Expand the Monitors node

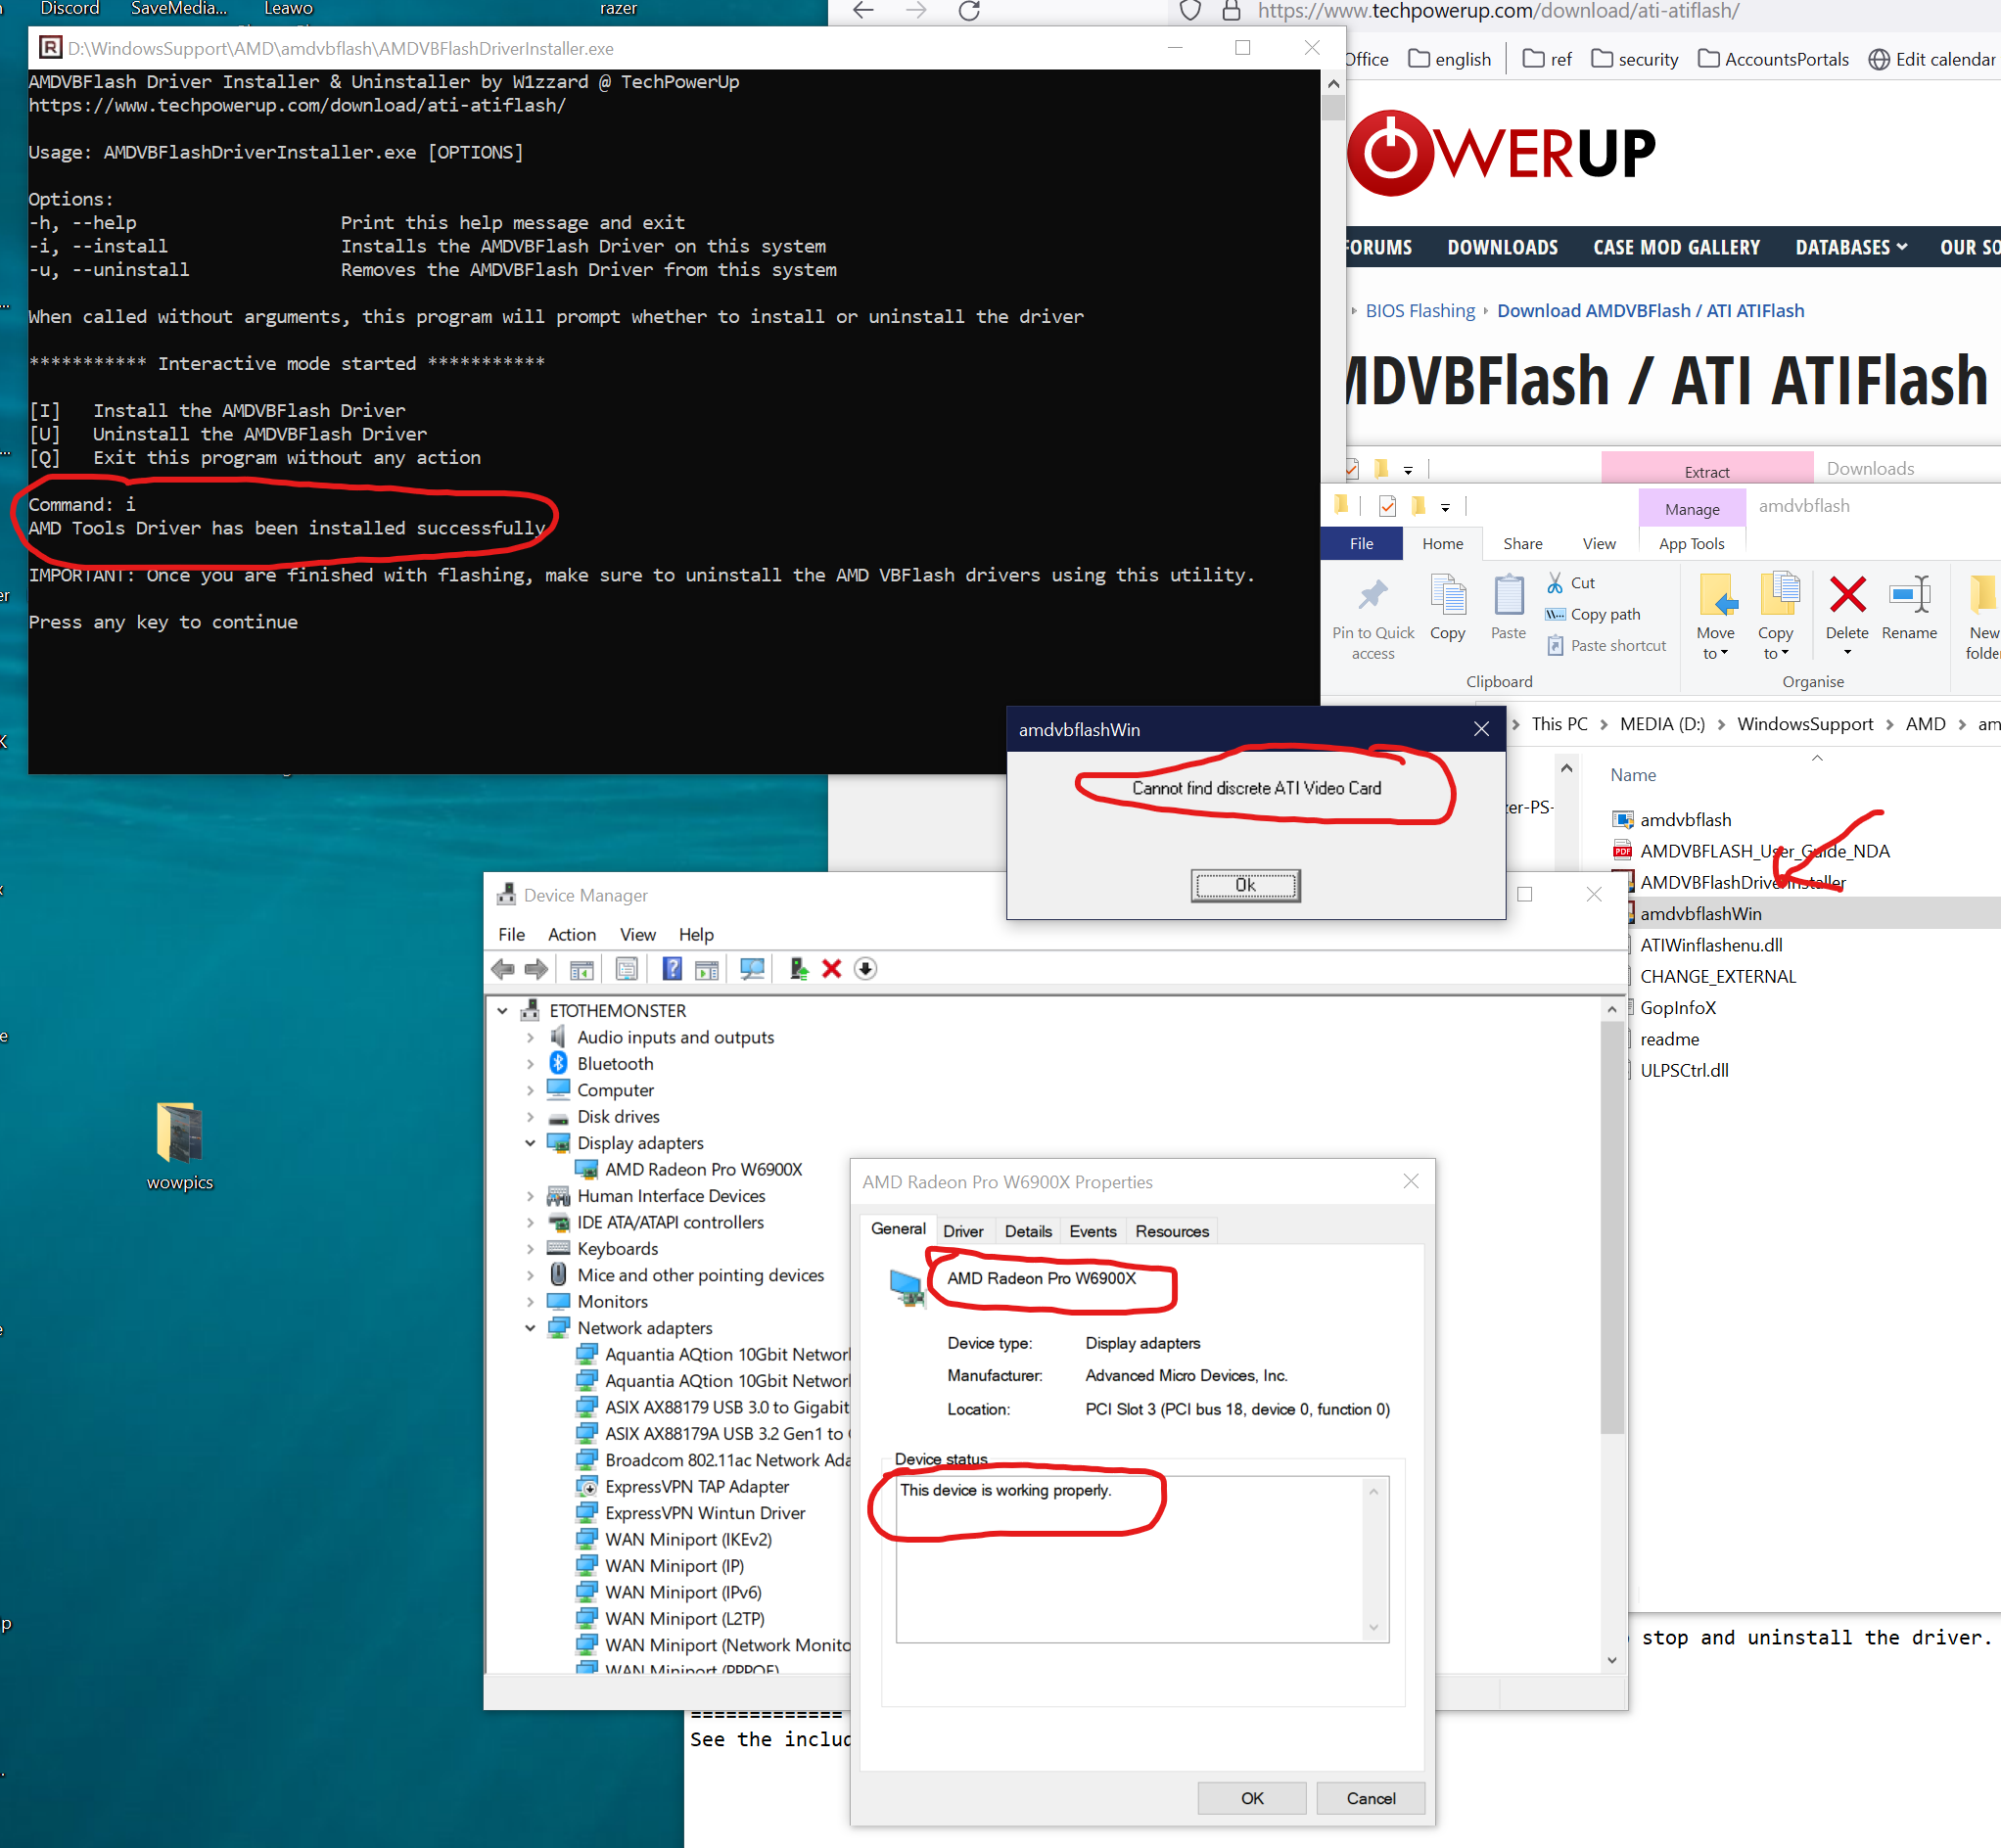tap(530, 1302)
